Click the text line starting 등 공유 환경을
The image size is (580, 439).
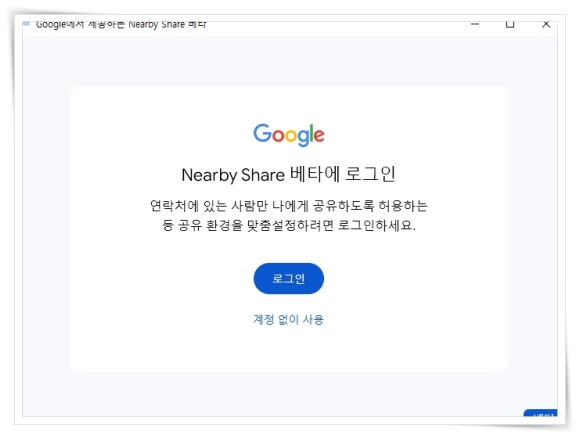(289, 225)
